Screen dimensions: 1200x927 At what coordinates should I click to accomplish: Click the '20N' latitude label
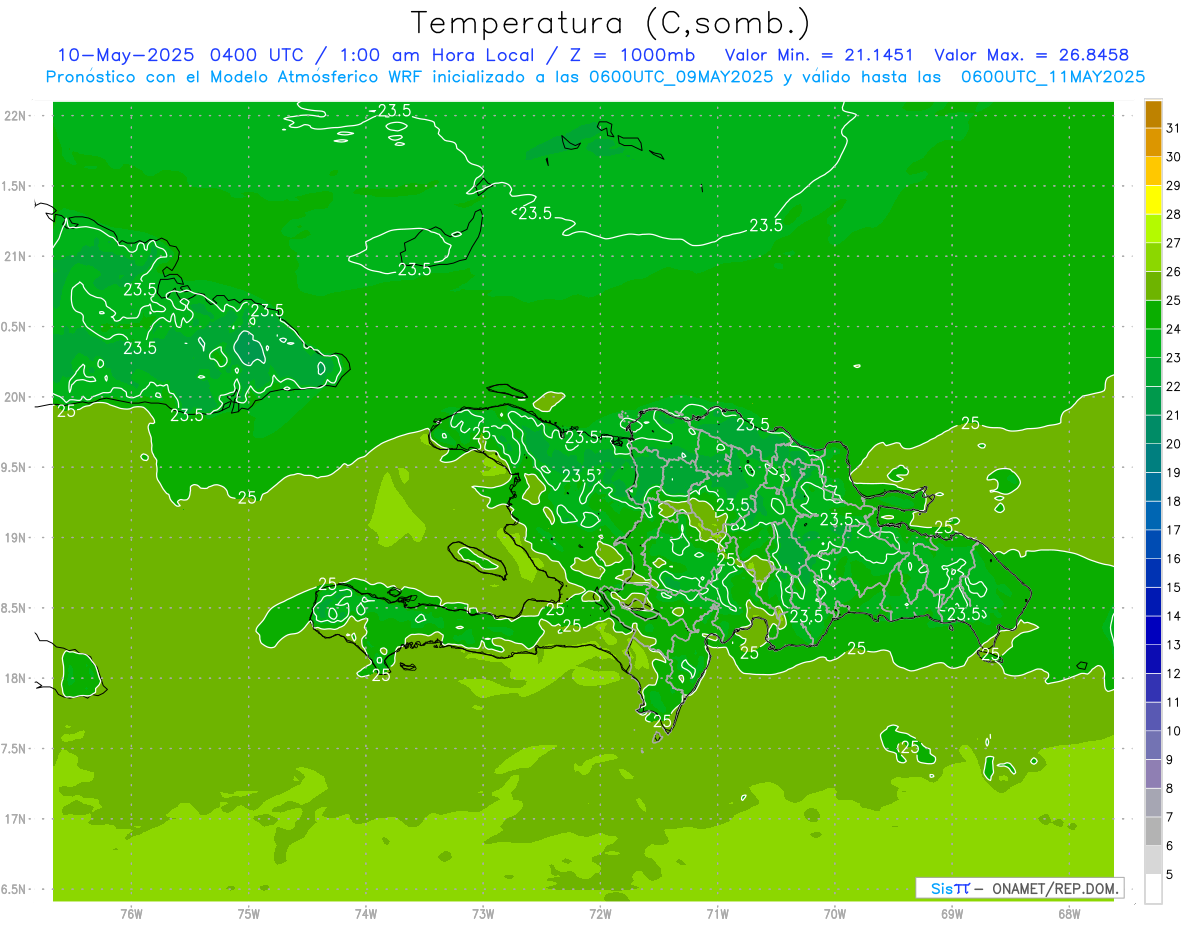pos(16,397)
